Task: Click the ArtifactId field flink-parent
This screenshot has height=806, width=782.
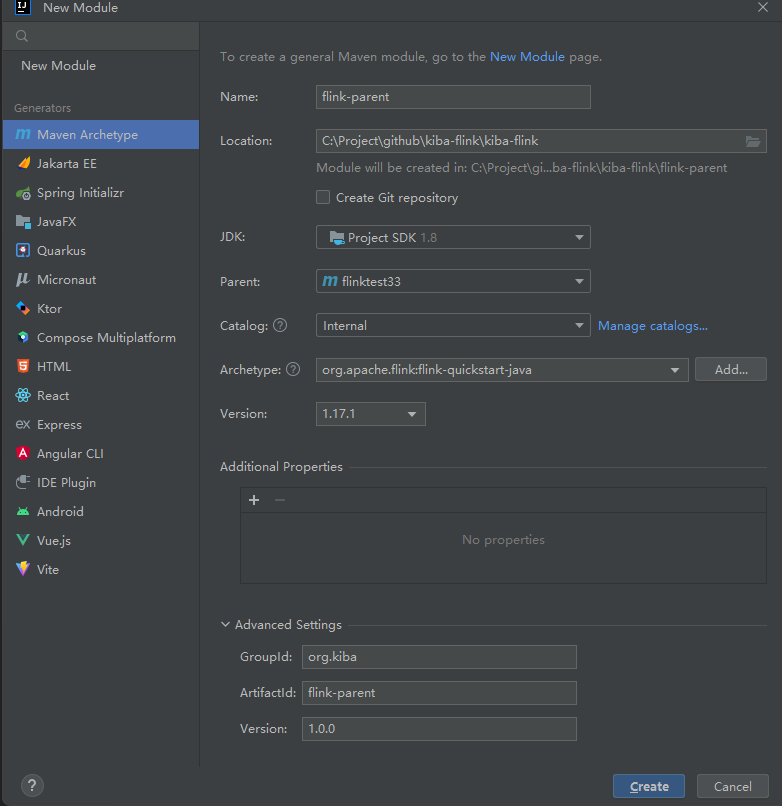Action: click(439, 693)
